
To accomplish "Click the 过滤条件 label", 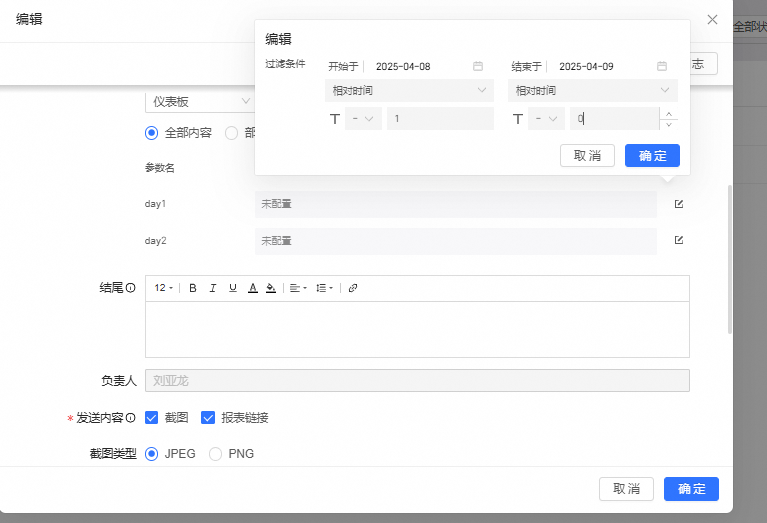I will click(x=285, y=64).
